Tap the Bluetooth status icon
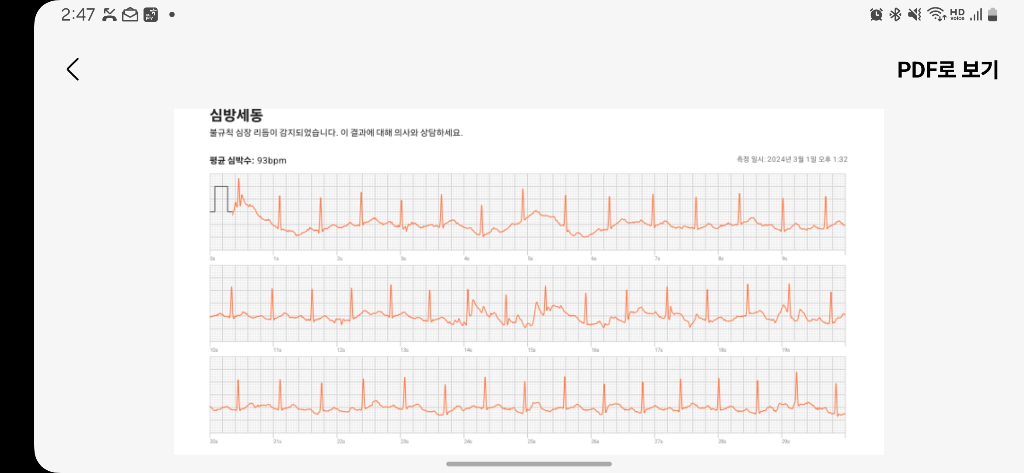The image size is (1024, 473). click(895, 14)
